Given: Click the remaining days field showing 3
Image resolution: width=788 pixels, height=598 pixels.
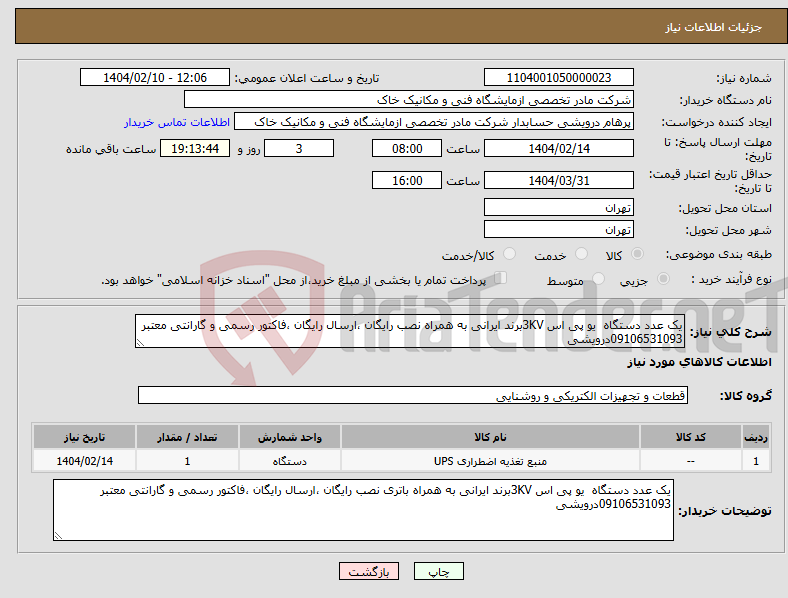Looking at the screenshot, I should click(x=299, y=148).
